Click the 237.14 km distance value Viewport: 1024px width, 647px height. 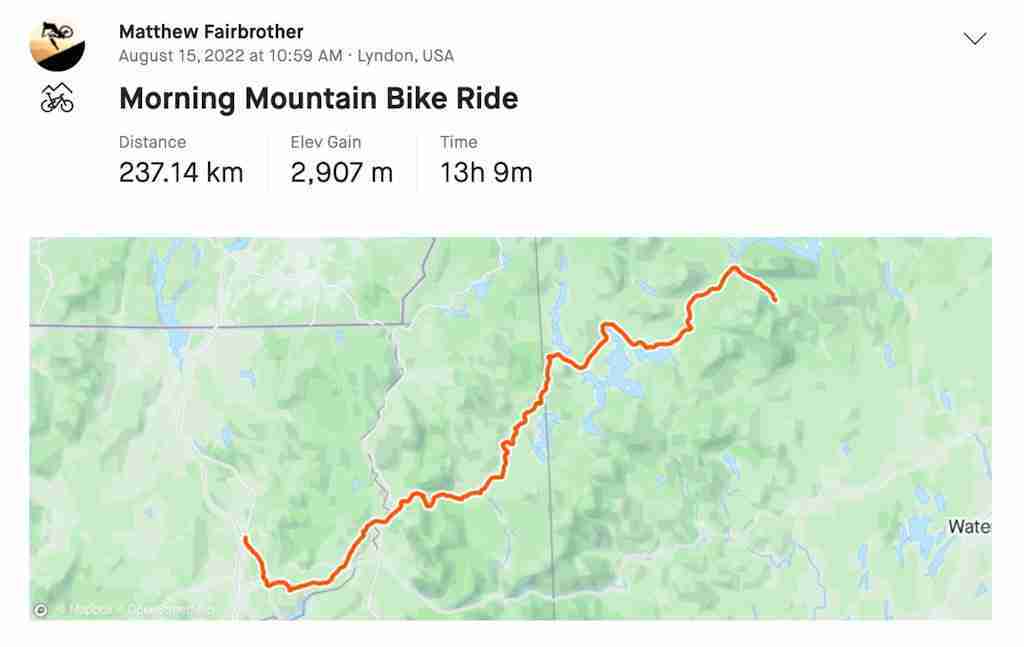pyautogui.click(x=181, y=172)
